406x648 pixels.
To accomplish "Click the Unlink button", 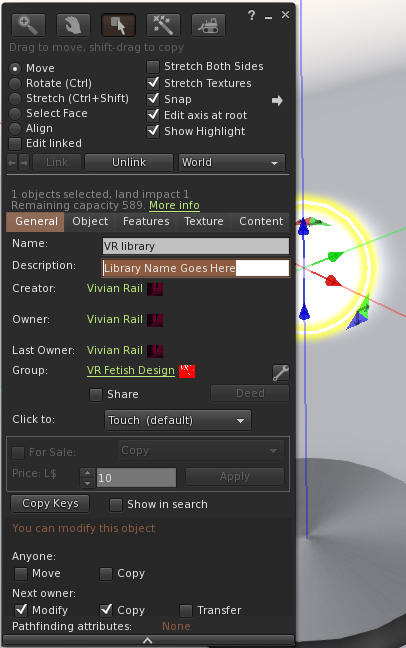I will click(x=129, y=162).
